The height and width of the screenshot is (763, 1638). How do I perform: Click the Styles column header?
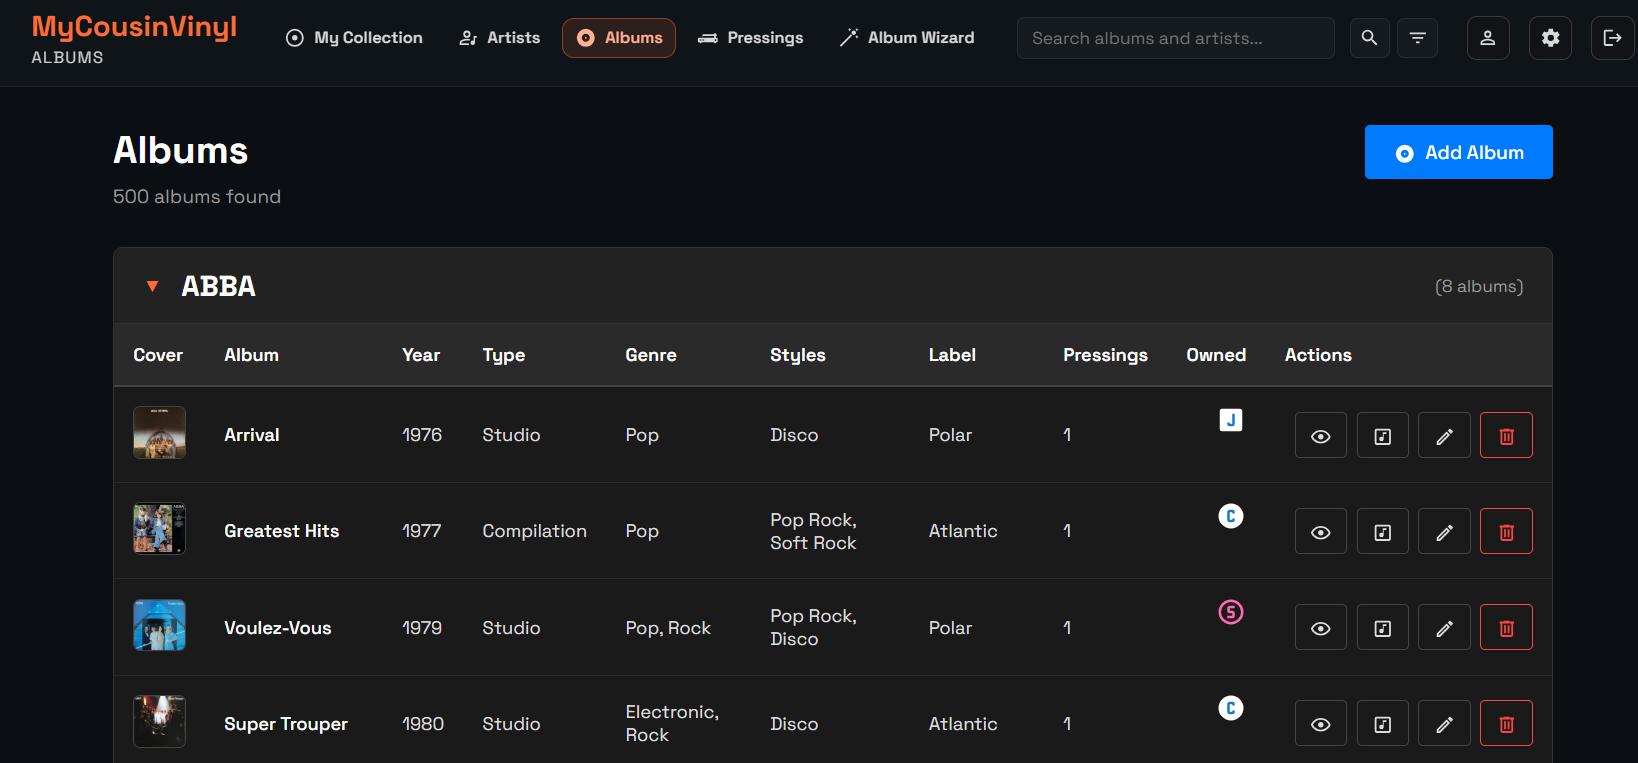pos(798,355)
